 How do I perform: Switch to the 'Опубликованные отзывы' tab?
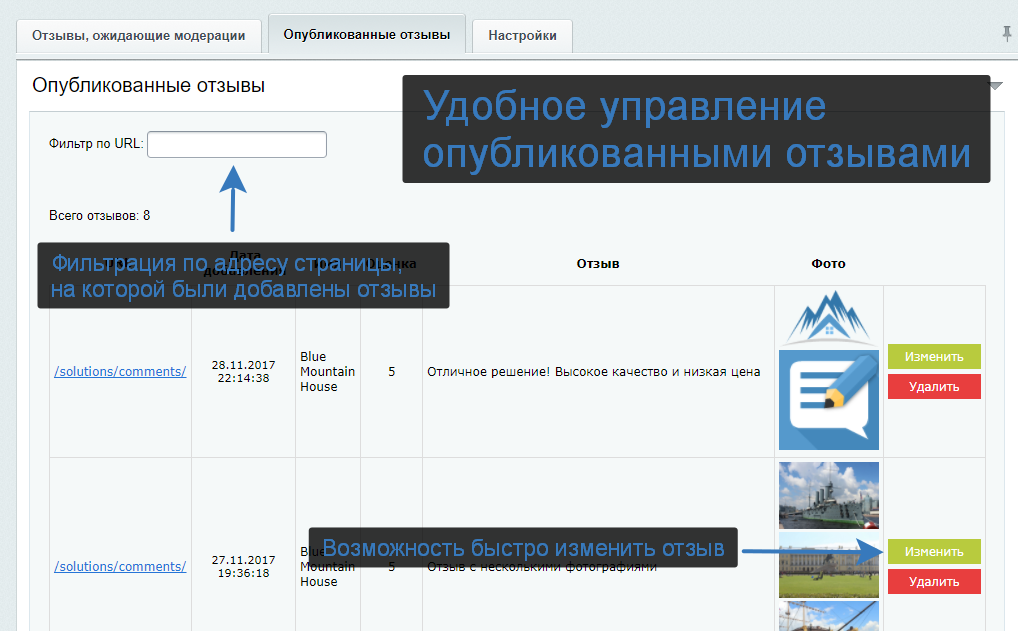(367, 34)
